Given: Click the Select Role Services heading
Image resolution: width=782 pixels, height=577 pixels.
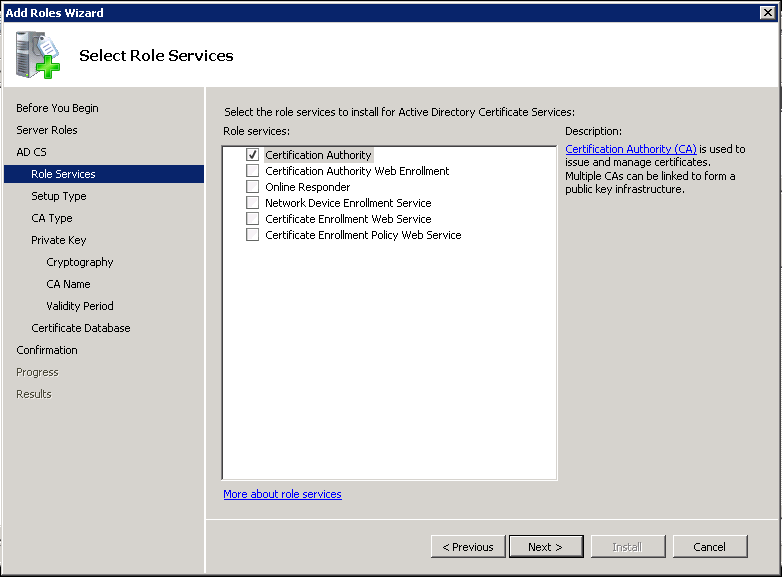Looking at the screenshot, I should 156,55.
